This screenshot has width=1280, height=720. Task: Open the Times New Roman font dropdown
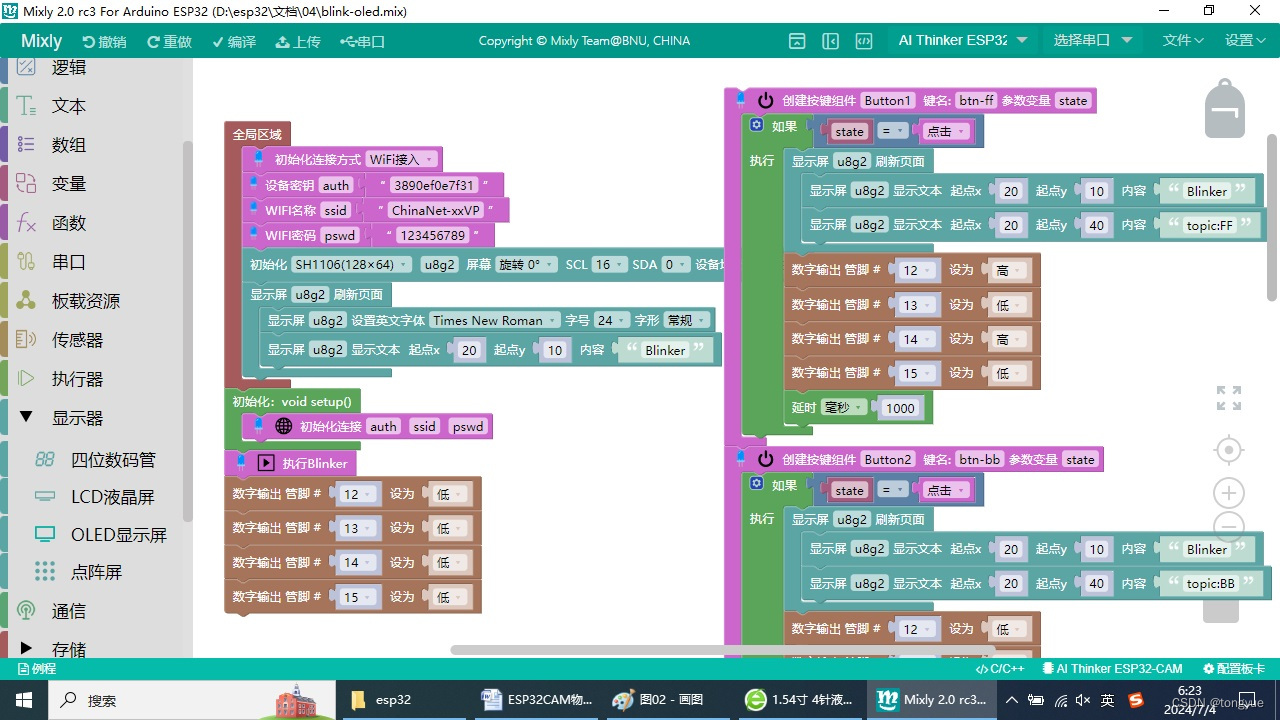[494, 321]
